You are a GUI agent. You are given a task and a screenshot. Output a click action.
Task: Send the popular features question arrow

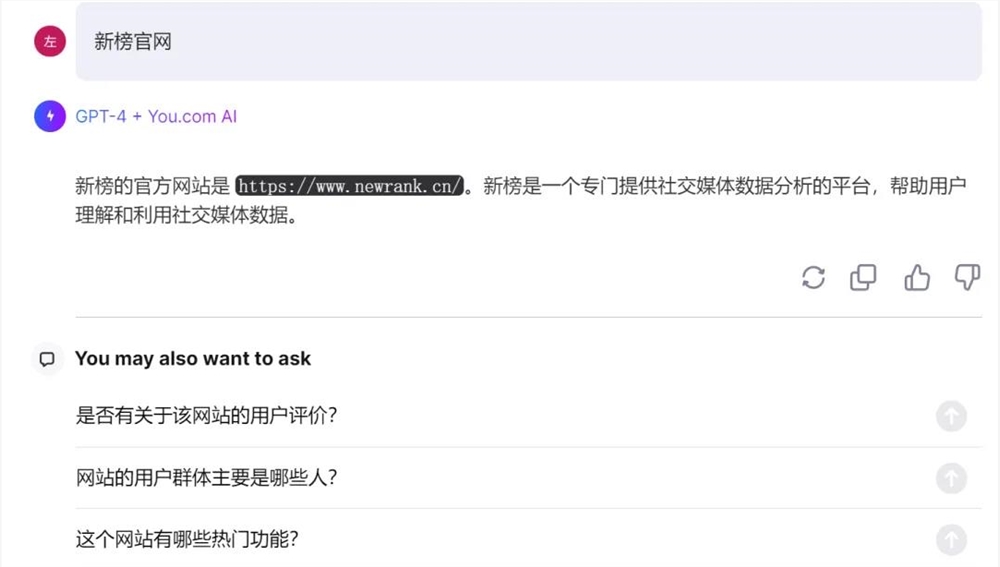tap(951, 540)
